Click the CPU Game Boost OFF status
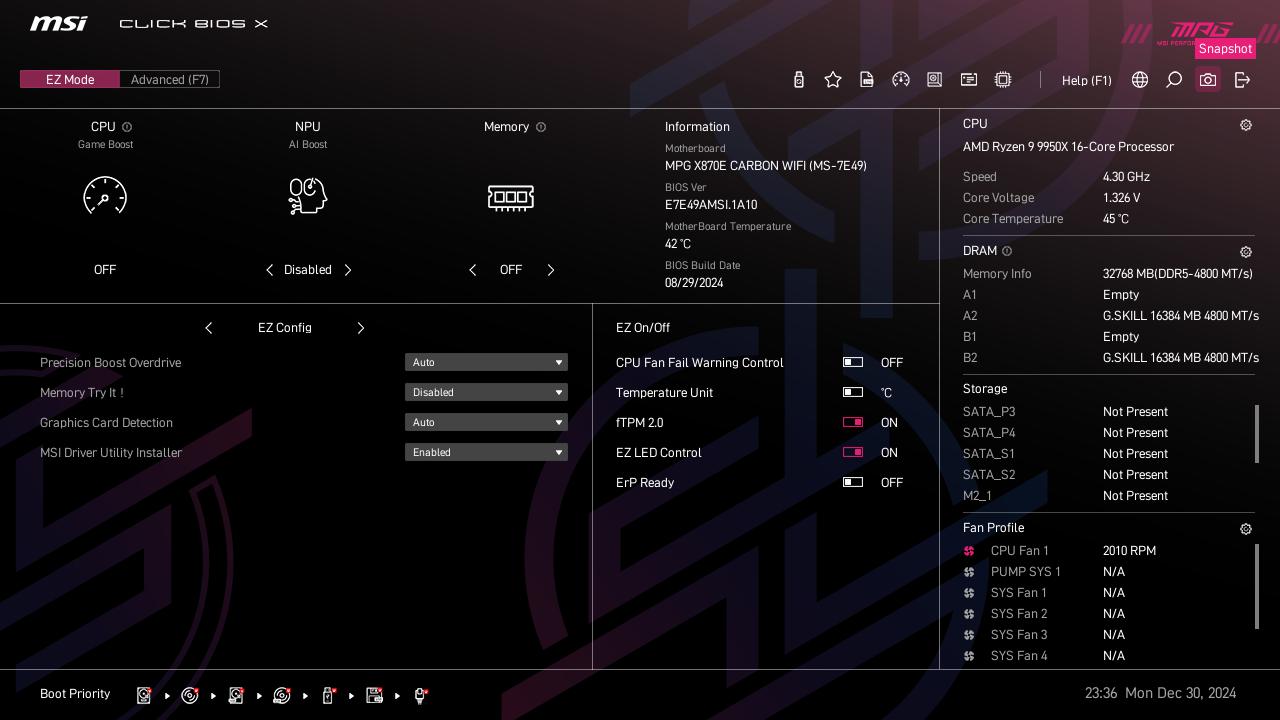Viewport: 1280px width, 720px height. tap(105, 270)
